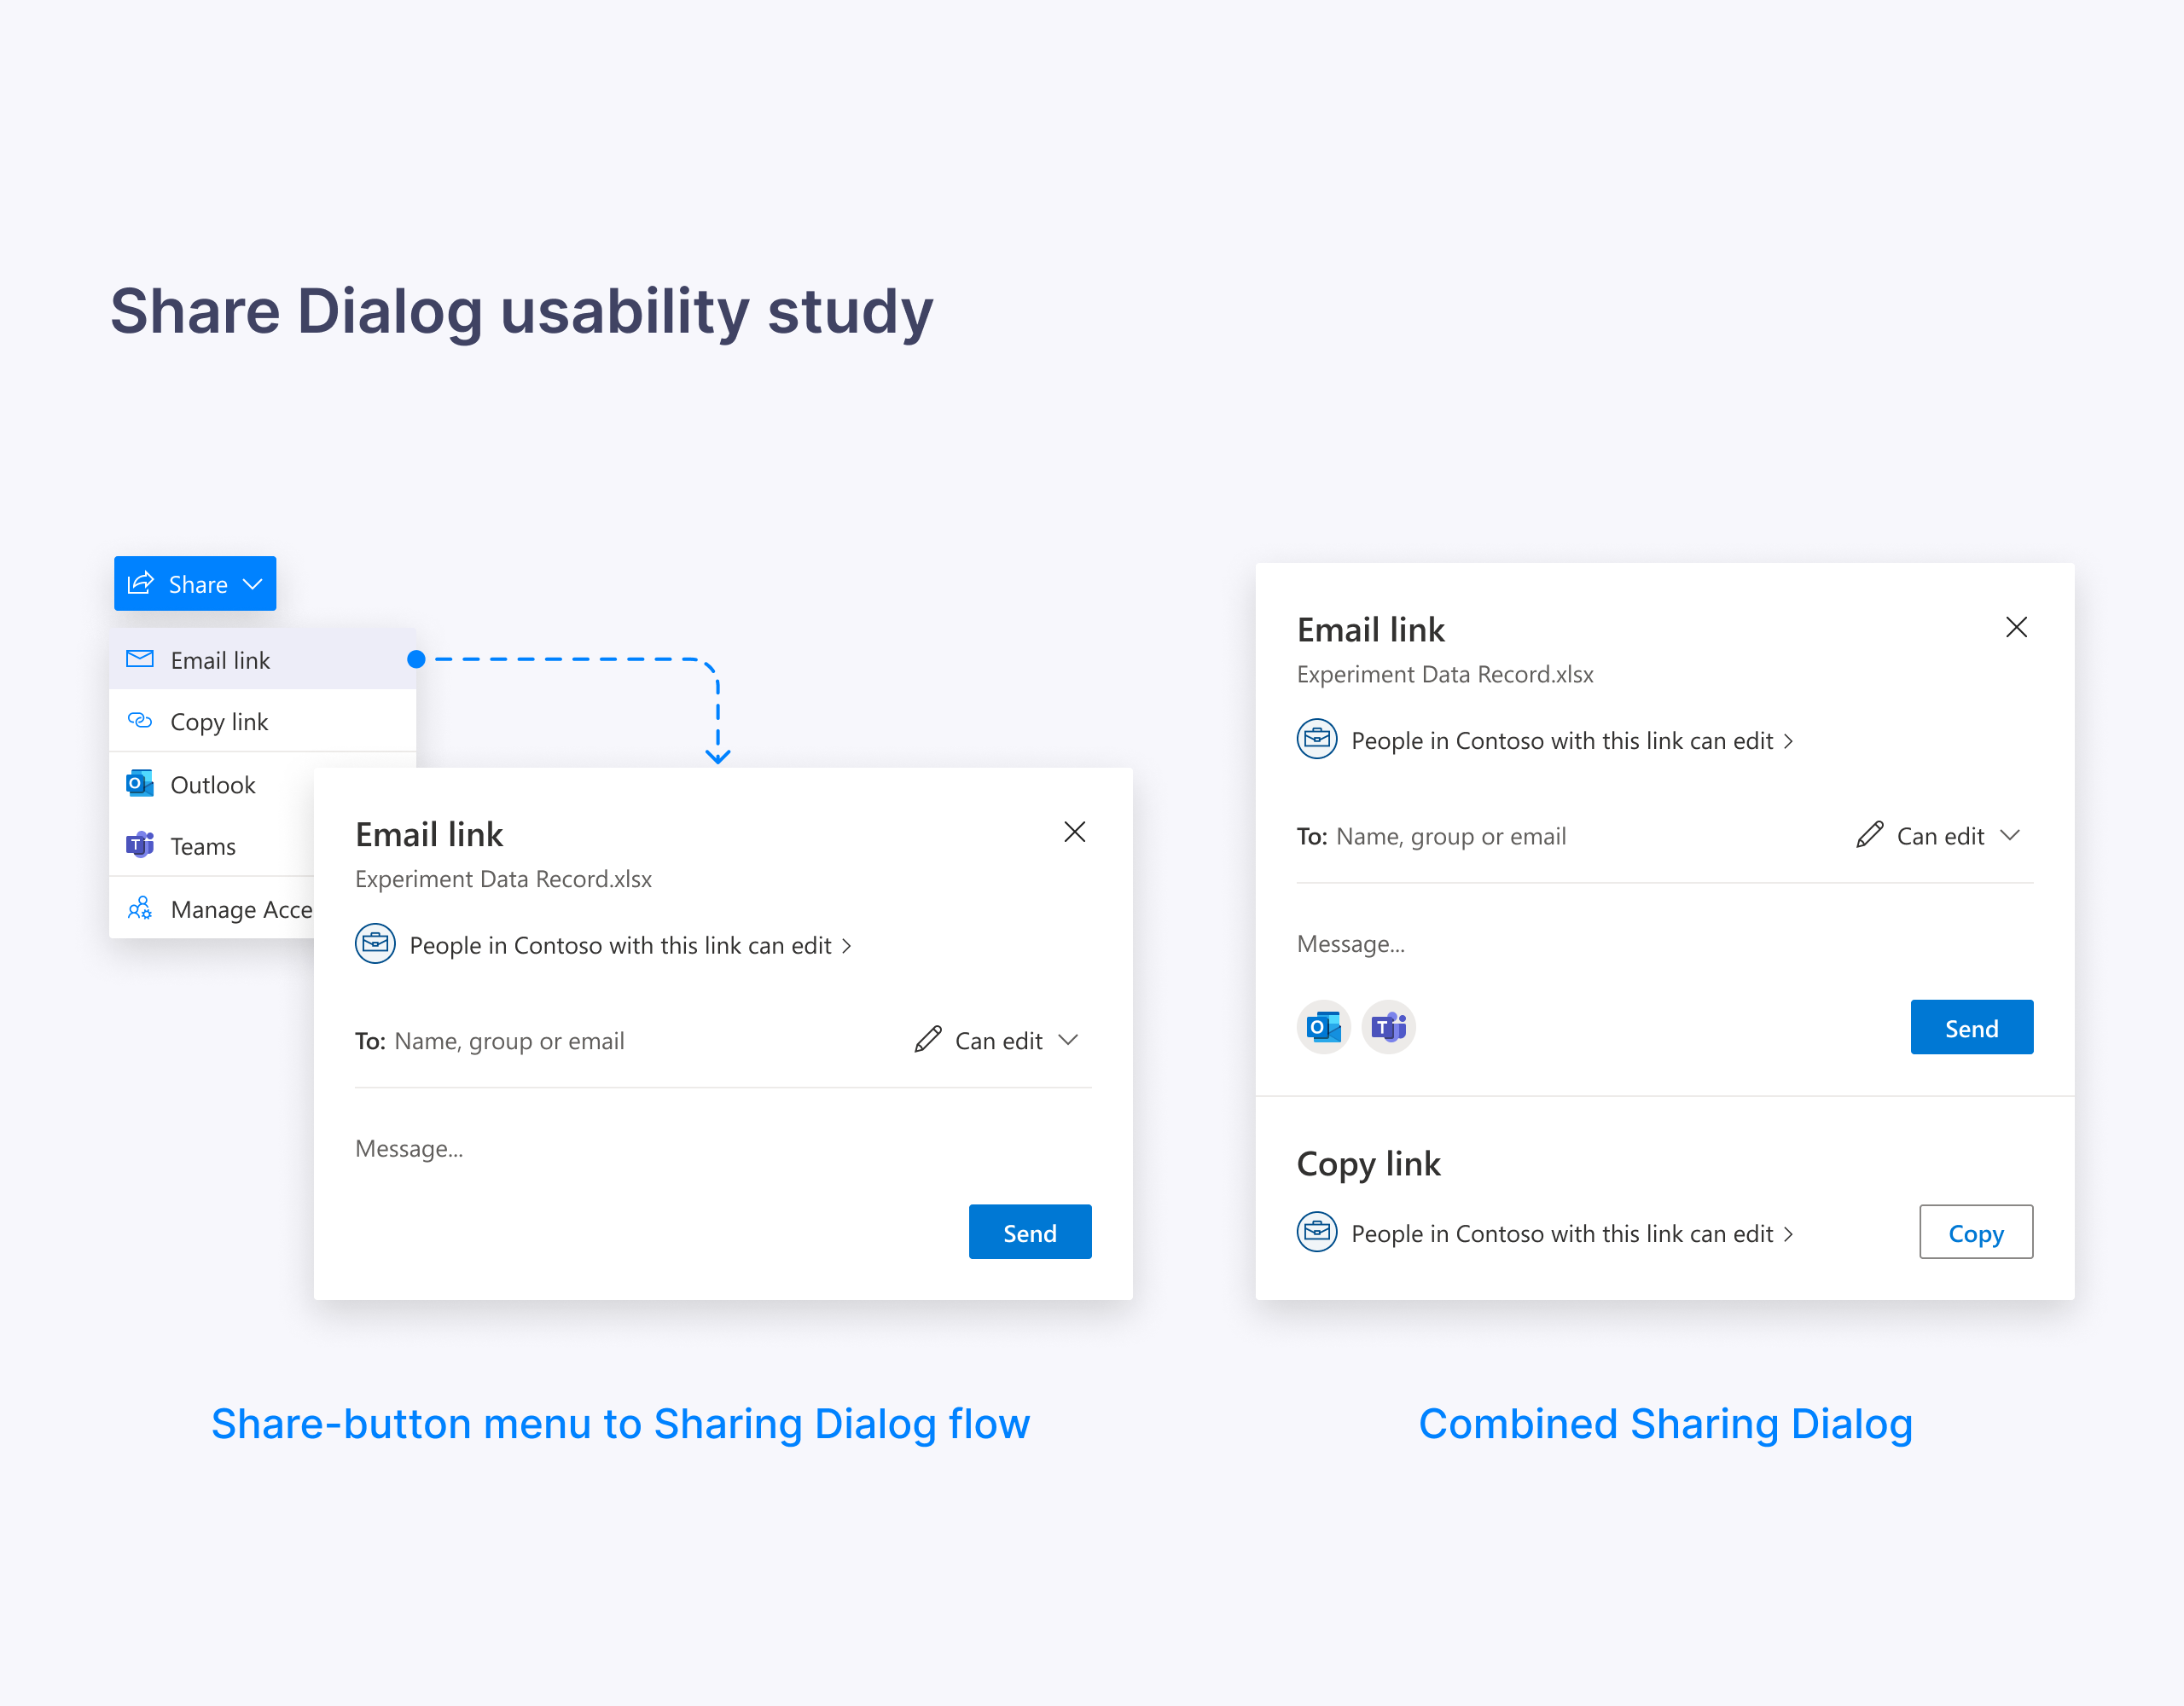Click the share/export icon on Share button

[143, 583]
